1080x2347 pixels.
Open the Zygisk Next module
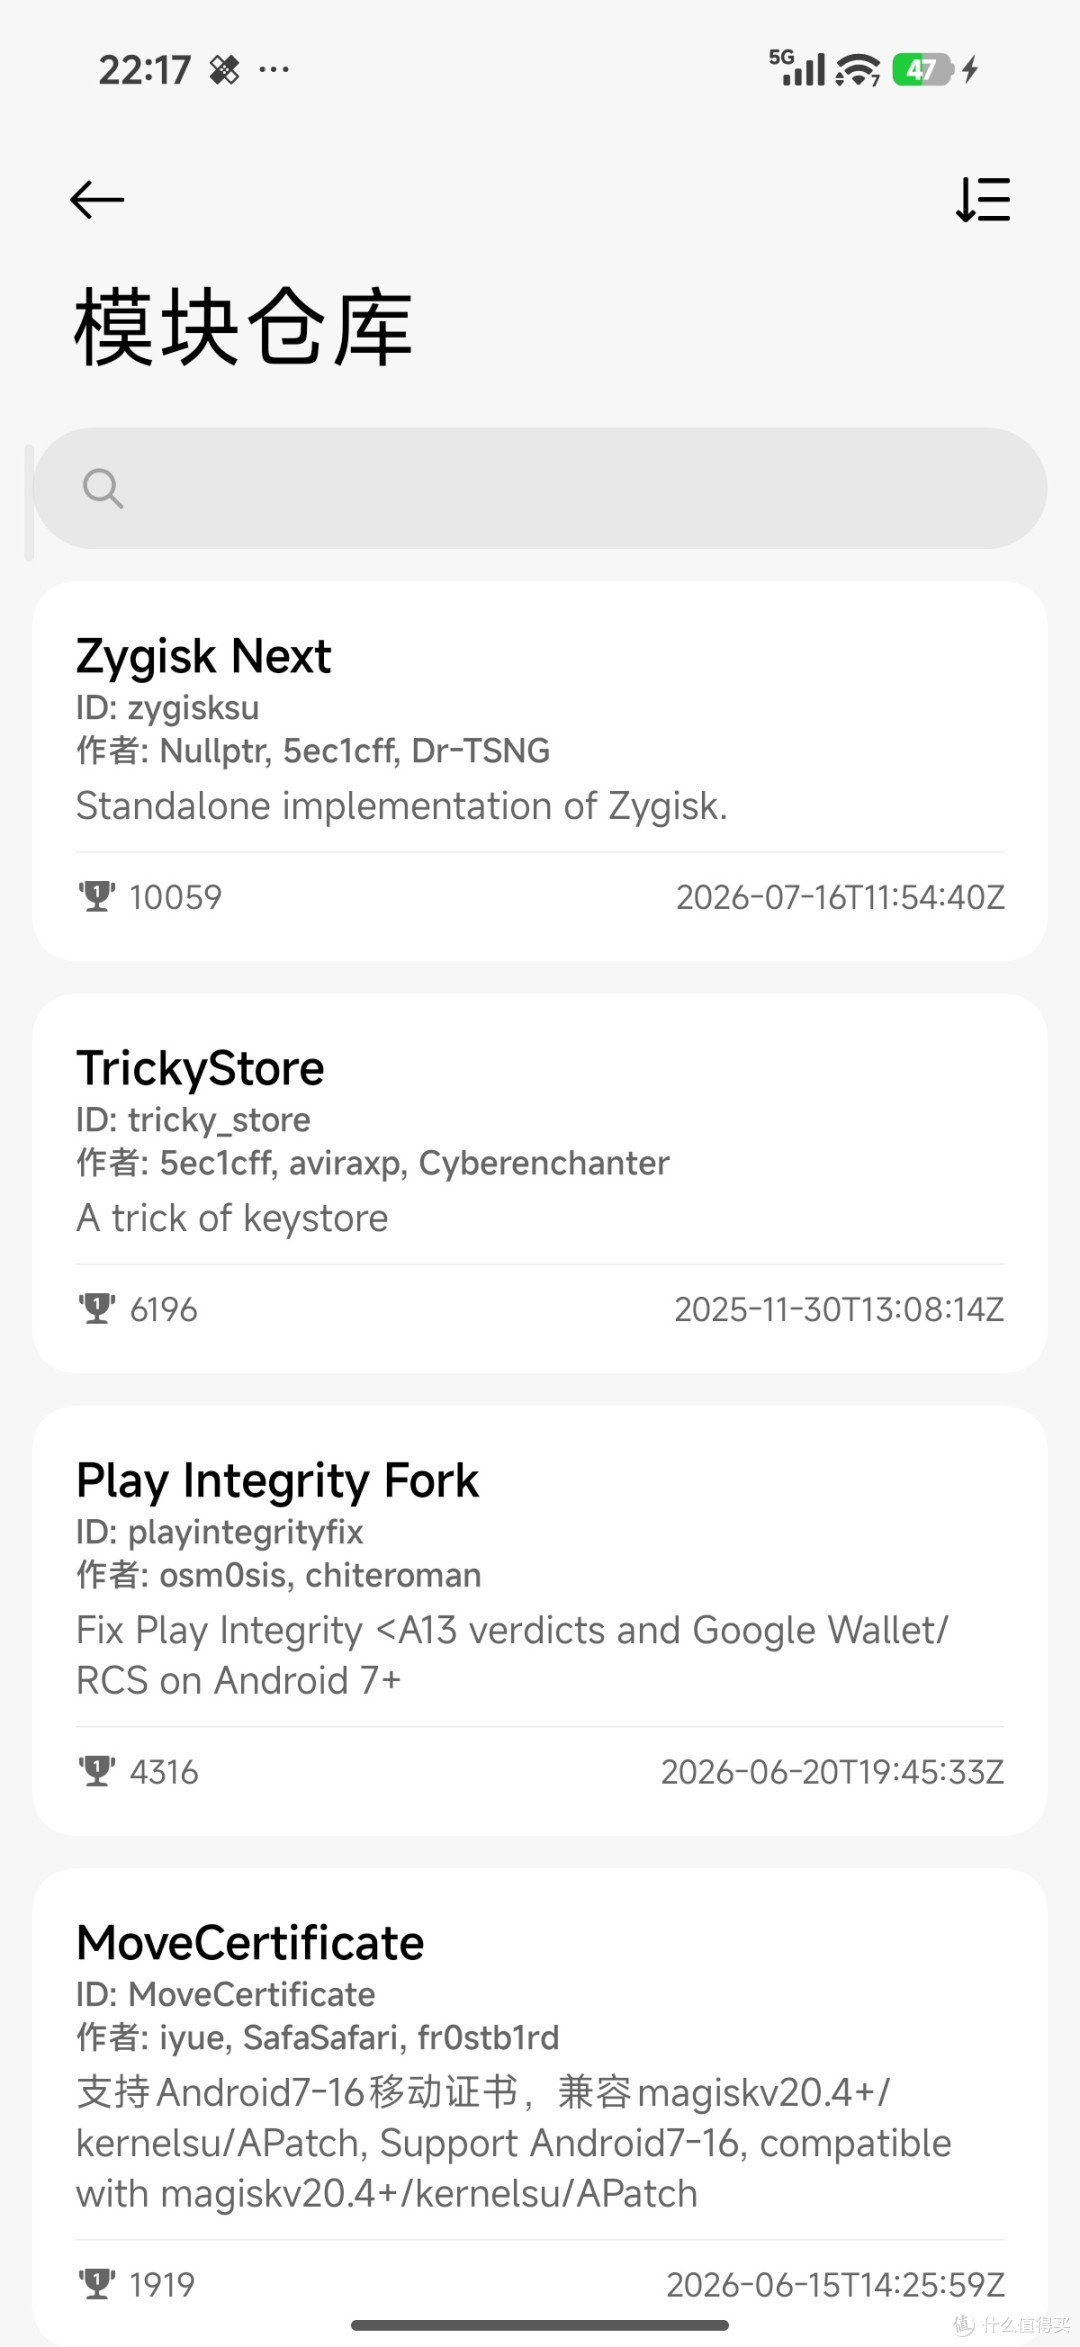pyautogui.click(x=540, y=771)
